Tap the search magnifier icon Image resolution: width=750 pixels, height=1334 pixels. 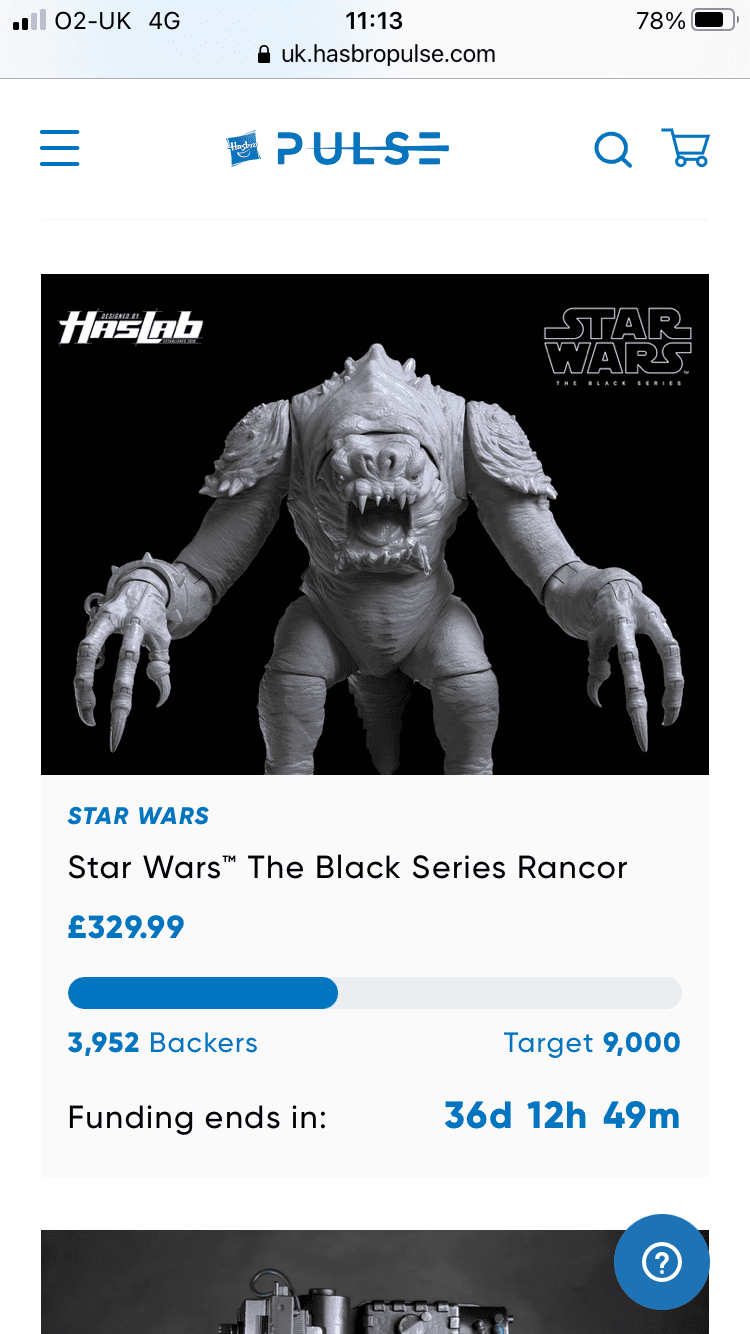tap(613, 150)
